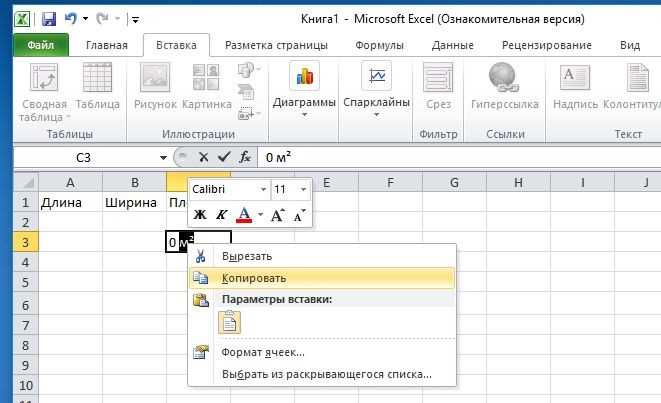Image resolution: width=661 pixels, height=403 pixels.
Task: Switch to the Вид tab
Action: click(630, 45)
